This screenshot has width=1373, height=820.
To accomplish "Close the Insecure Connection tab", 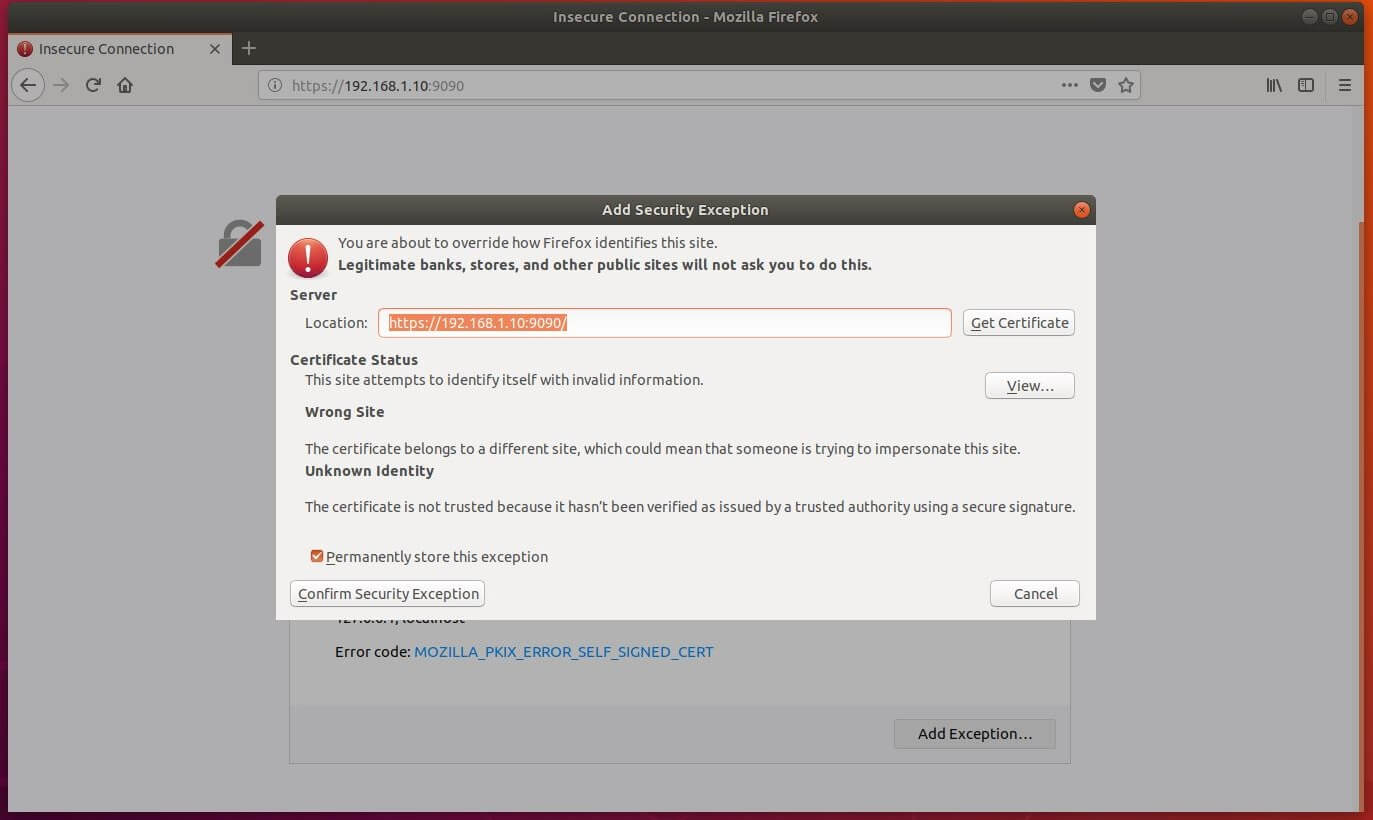I will click(214, 49).
